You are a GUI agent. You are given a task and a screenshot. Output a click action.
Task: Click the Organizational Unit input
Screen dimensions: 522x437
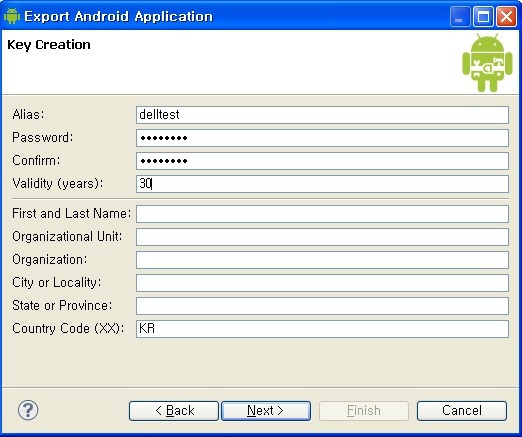point(322,237)
